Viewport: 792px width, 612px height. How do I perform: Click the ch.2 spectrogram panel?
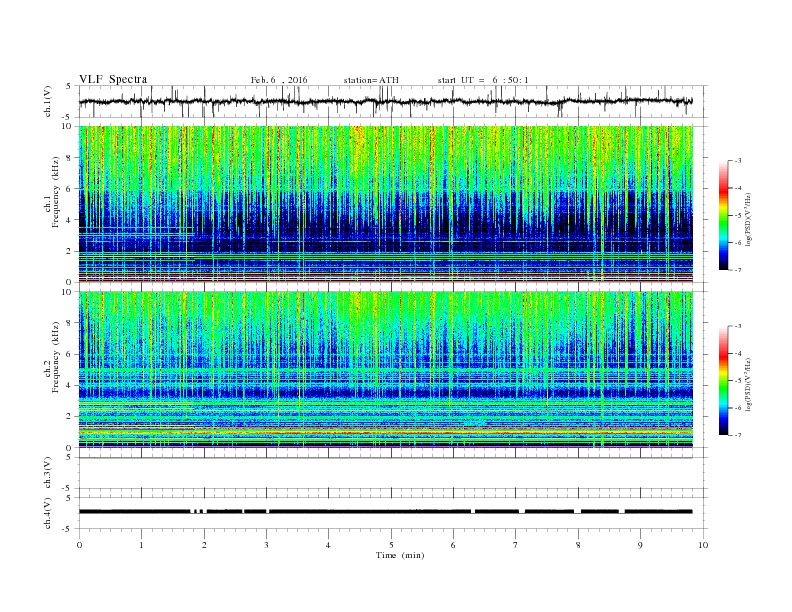(x=386, y=370)
